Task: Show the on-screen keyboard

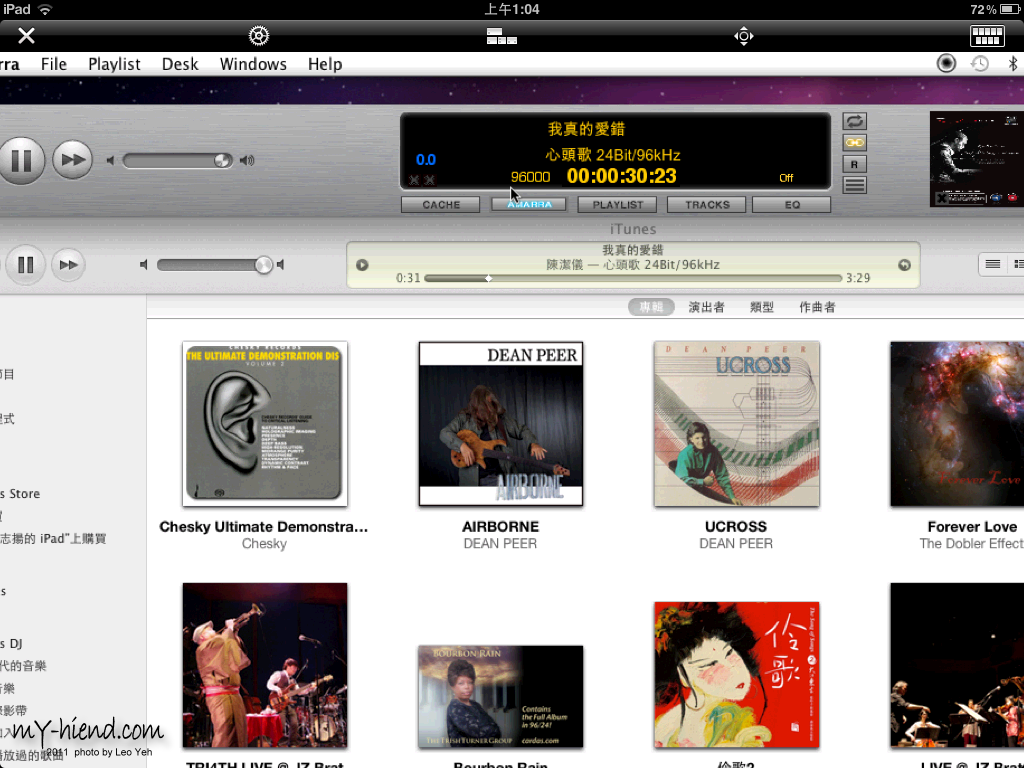Action: 987,36
